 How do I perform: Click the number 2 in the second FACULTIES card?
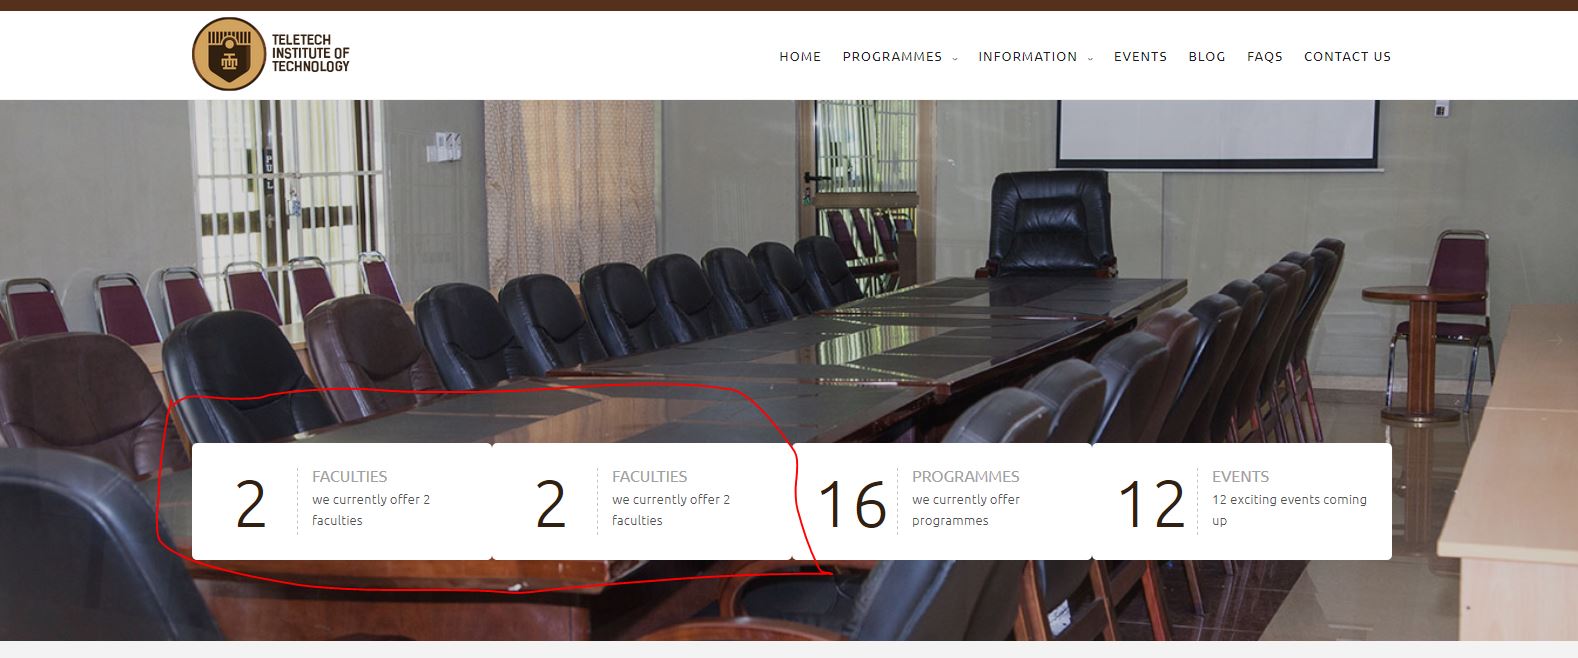click(x=550, y=503)
